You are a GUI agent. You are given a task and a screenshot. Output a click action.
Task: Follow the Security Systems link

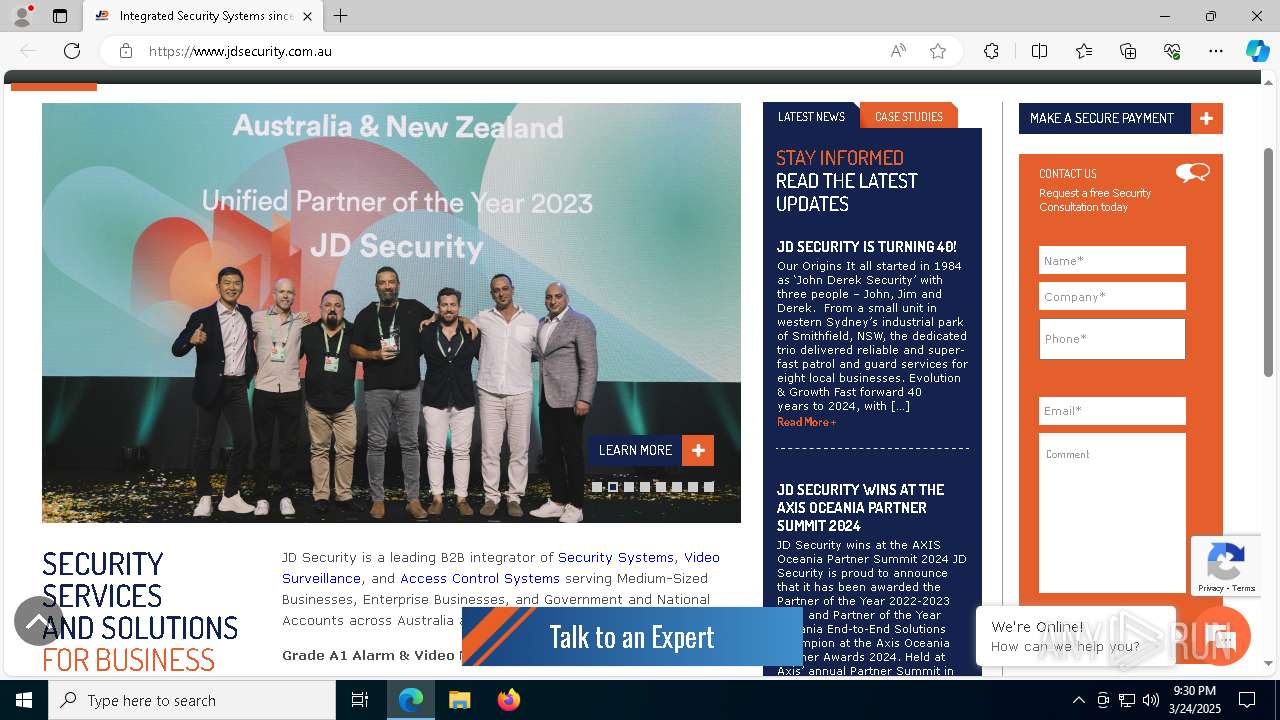coord(616,557)
